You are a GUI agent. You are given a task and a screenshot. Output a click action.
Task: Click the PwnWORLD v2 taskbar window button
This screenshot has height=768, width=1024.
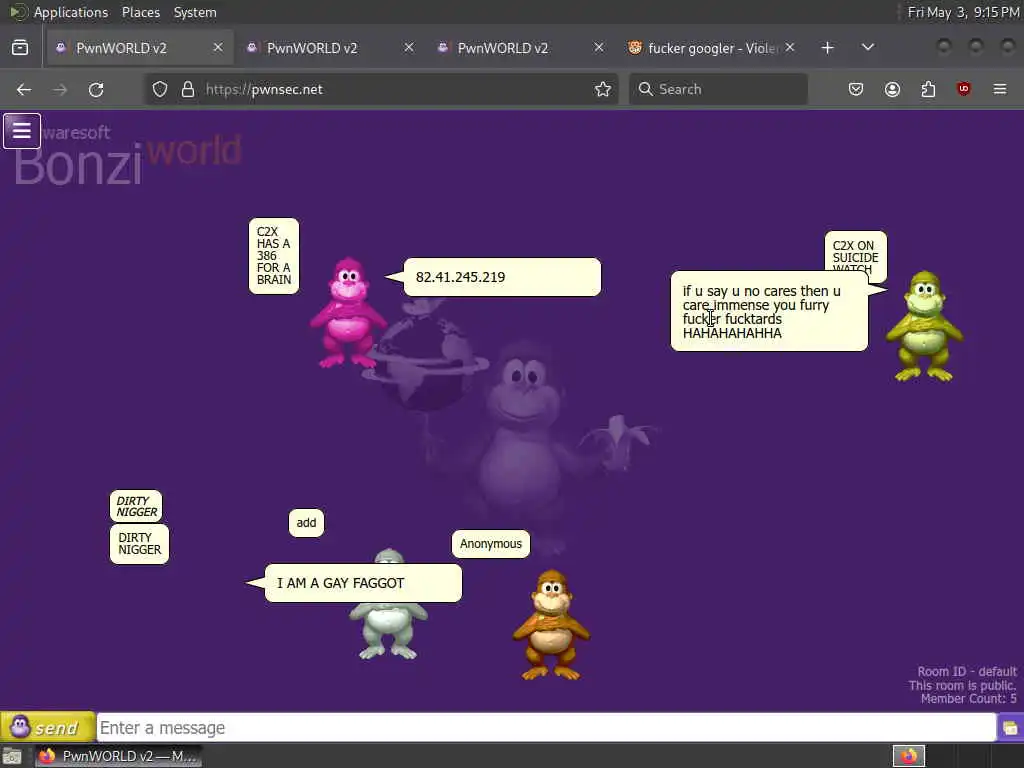point(118,756)
